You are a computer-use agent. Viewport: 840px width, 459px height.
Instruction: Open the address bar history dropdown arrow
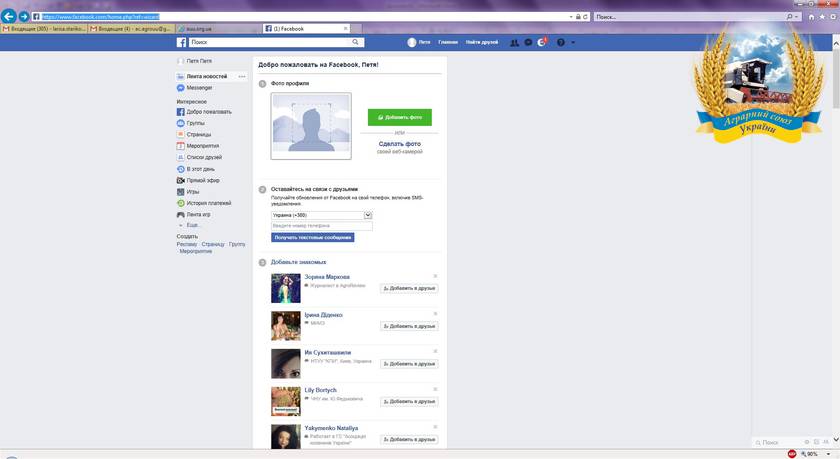click(x=571, y=17)
